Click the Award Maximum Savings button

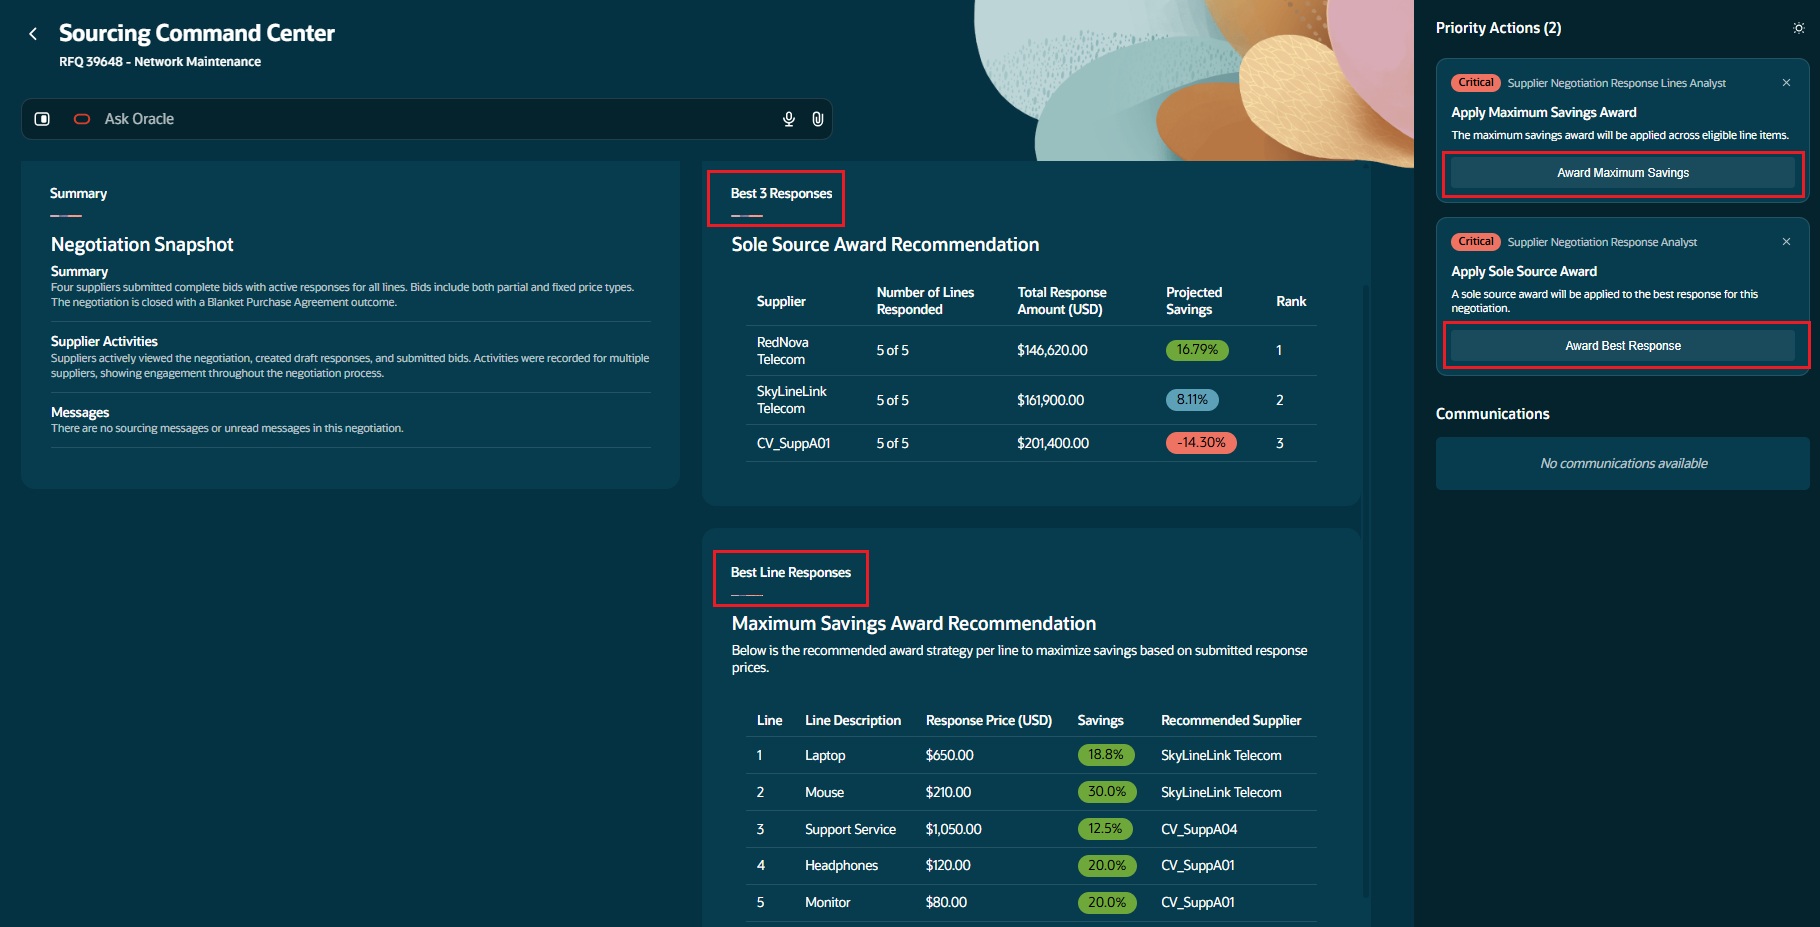click(1623, 173)
